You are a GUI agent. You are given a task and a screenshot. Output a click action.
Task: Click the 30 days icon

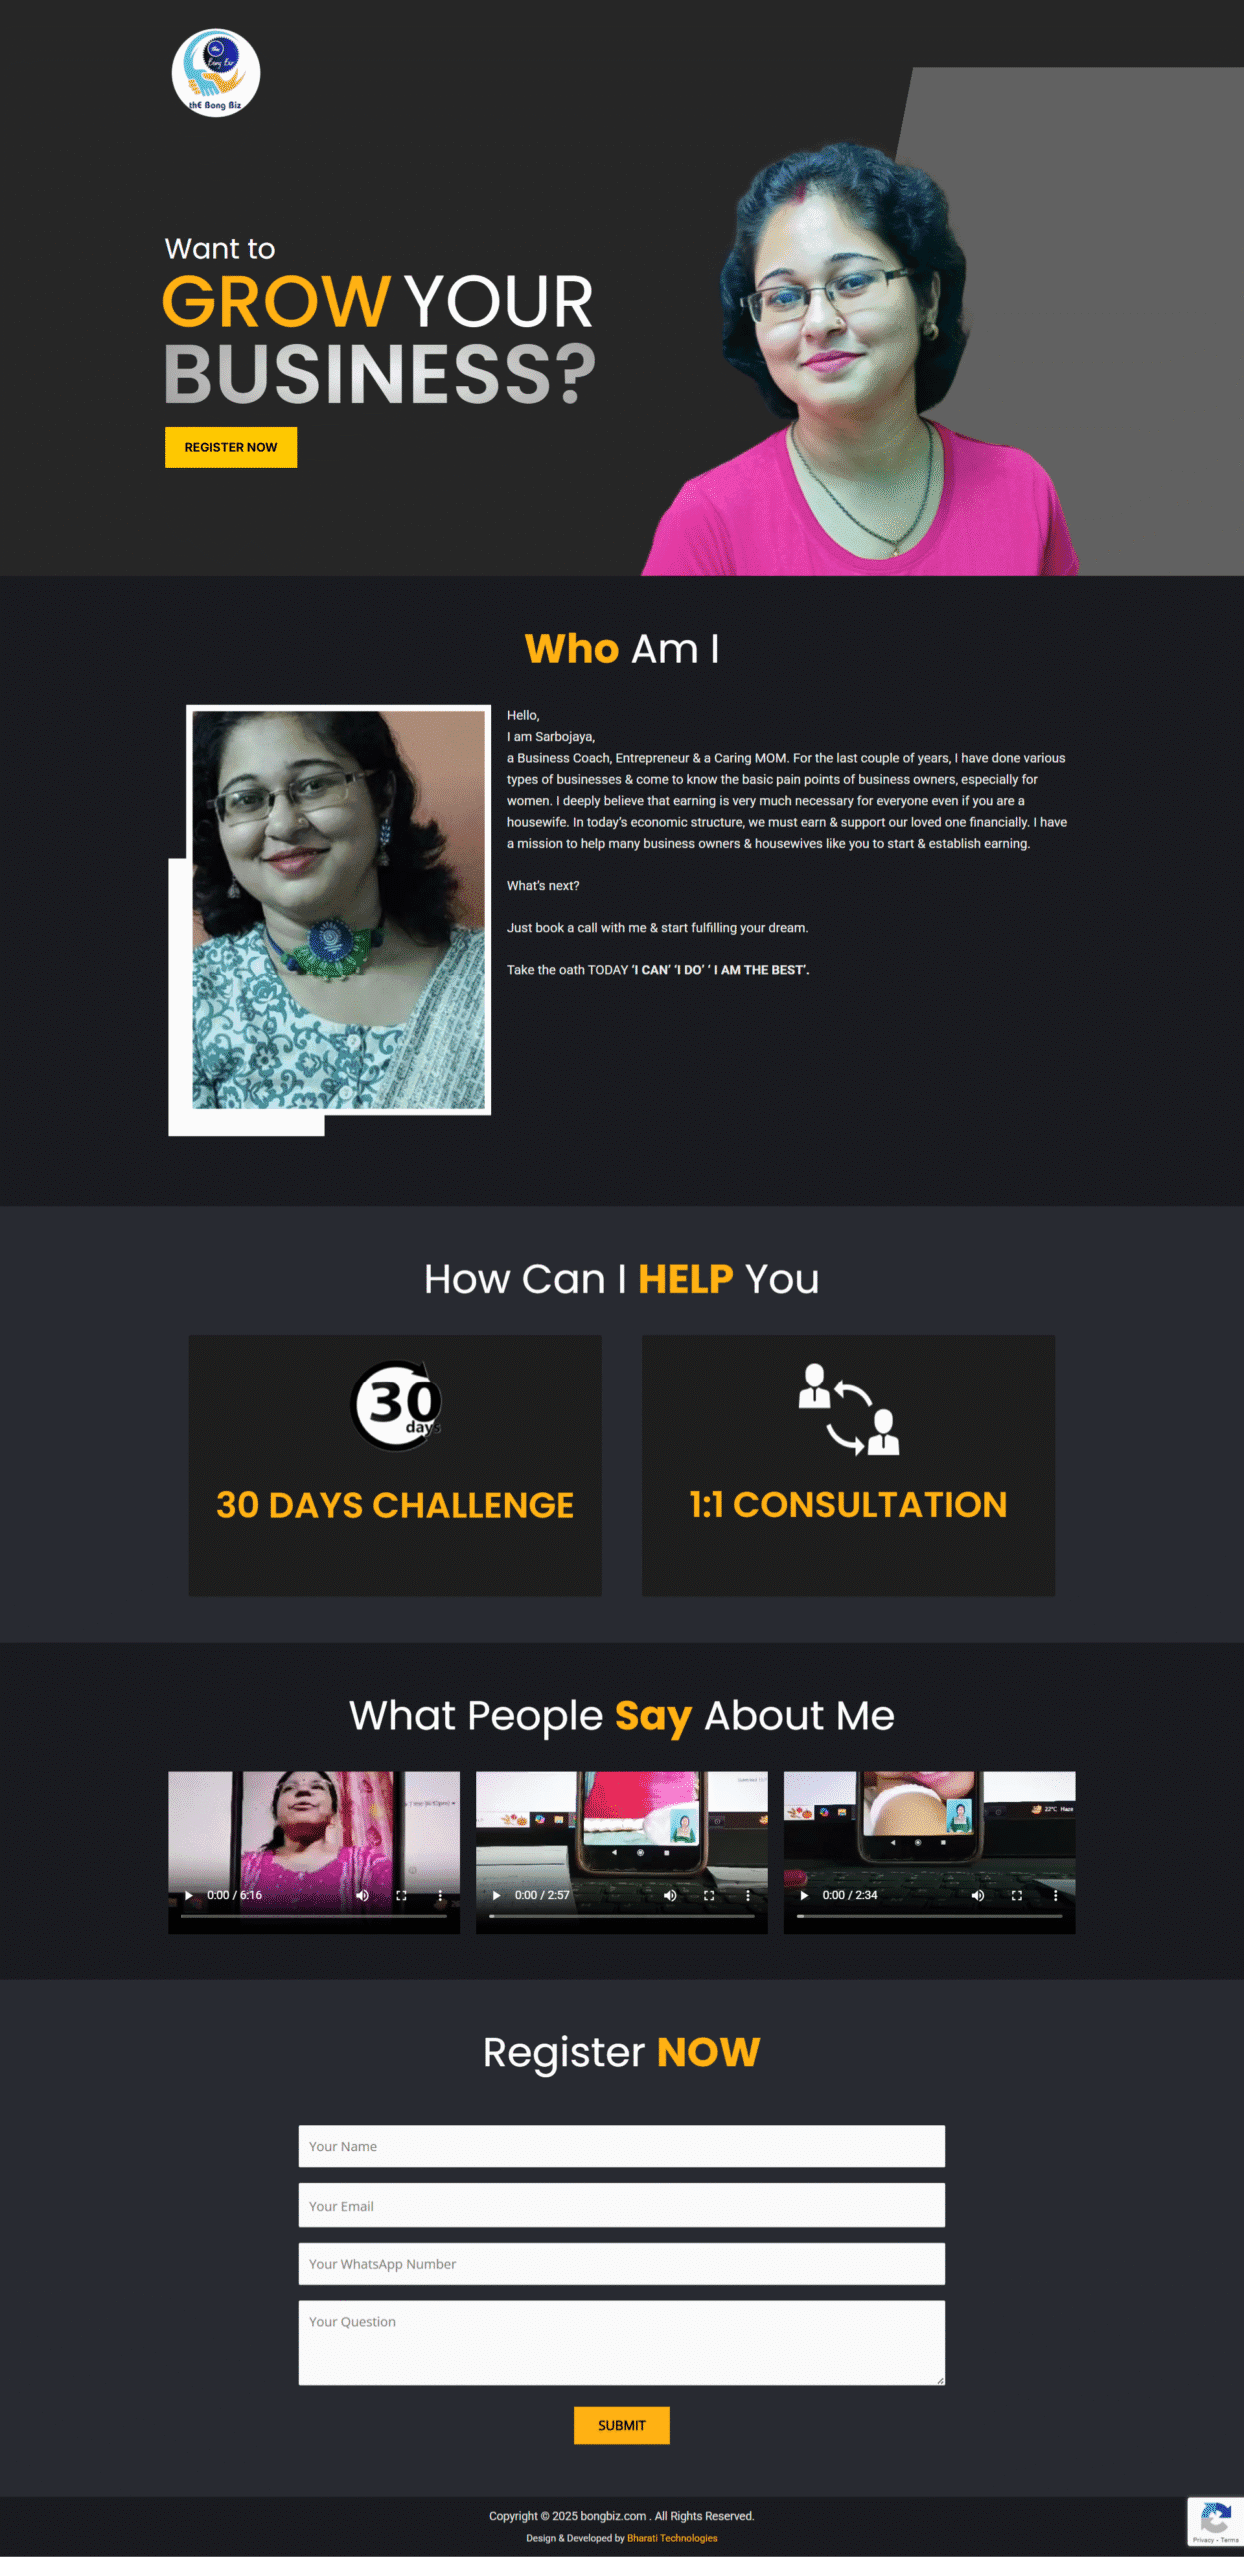pyautogui.click(x=396, y=1405)
